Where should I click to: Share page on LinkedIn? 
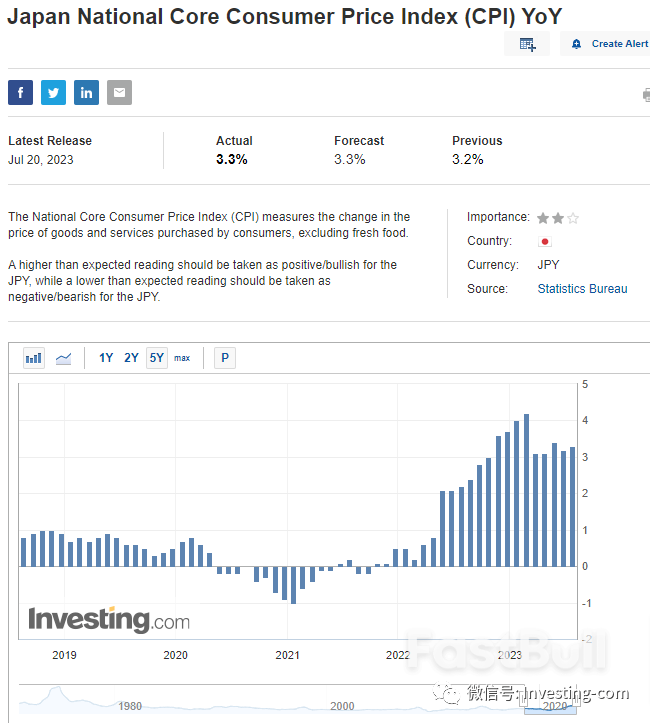click(x=86, y=93)
